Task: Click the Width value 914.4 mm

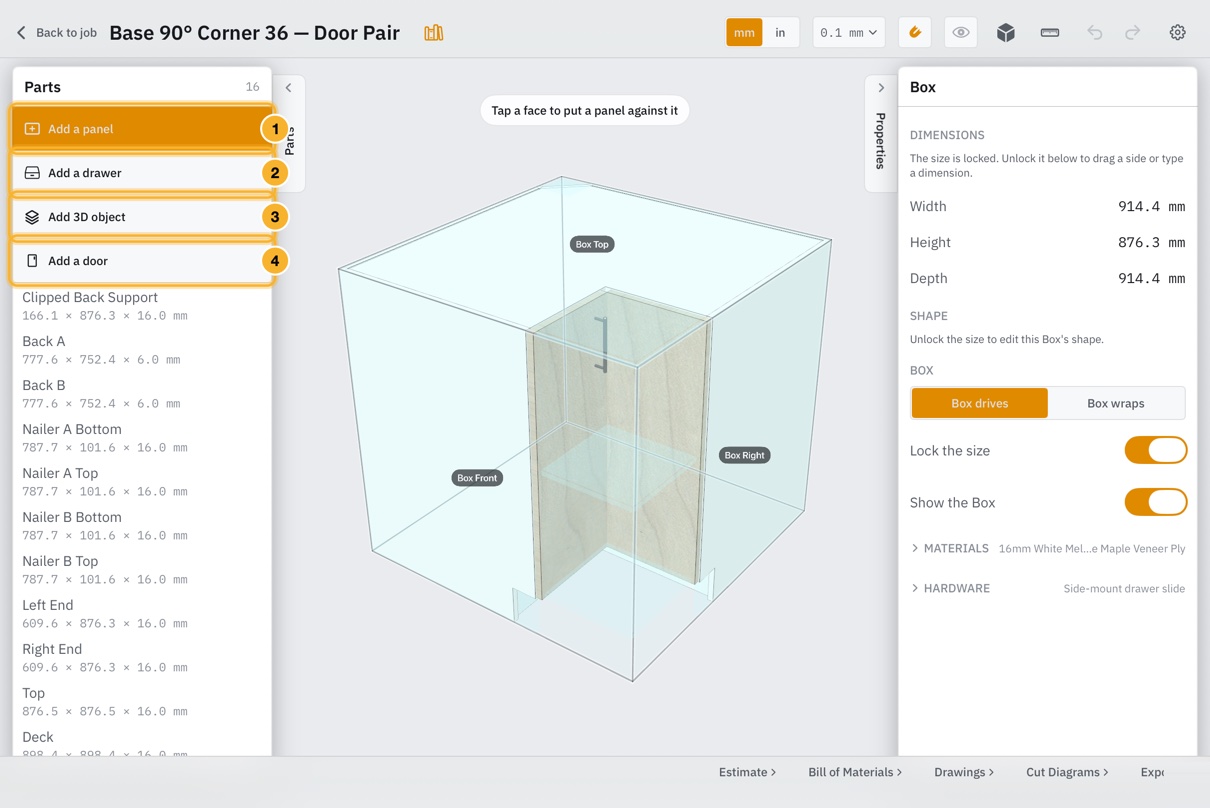Action: [x=1151, y=207]
